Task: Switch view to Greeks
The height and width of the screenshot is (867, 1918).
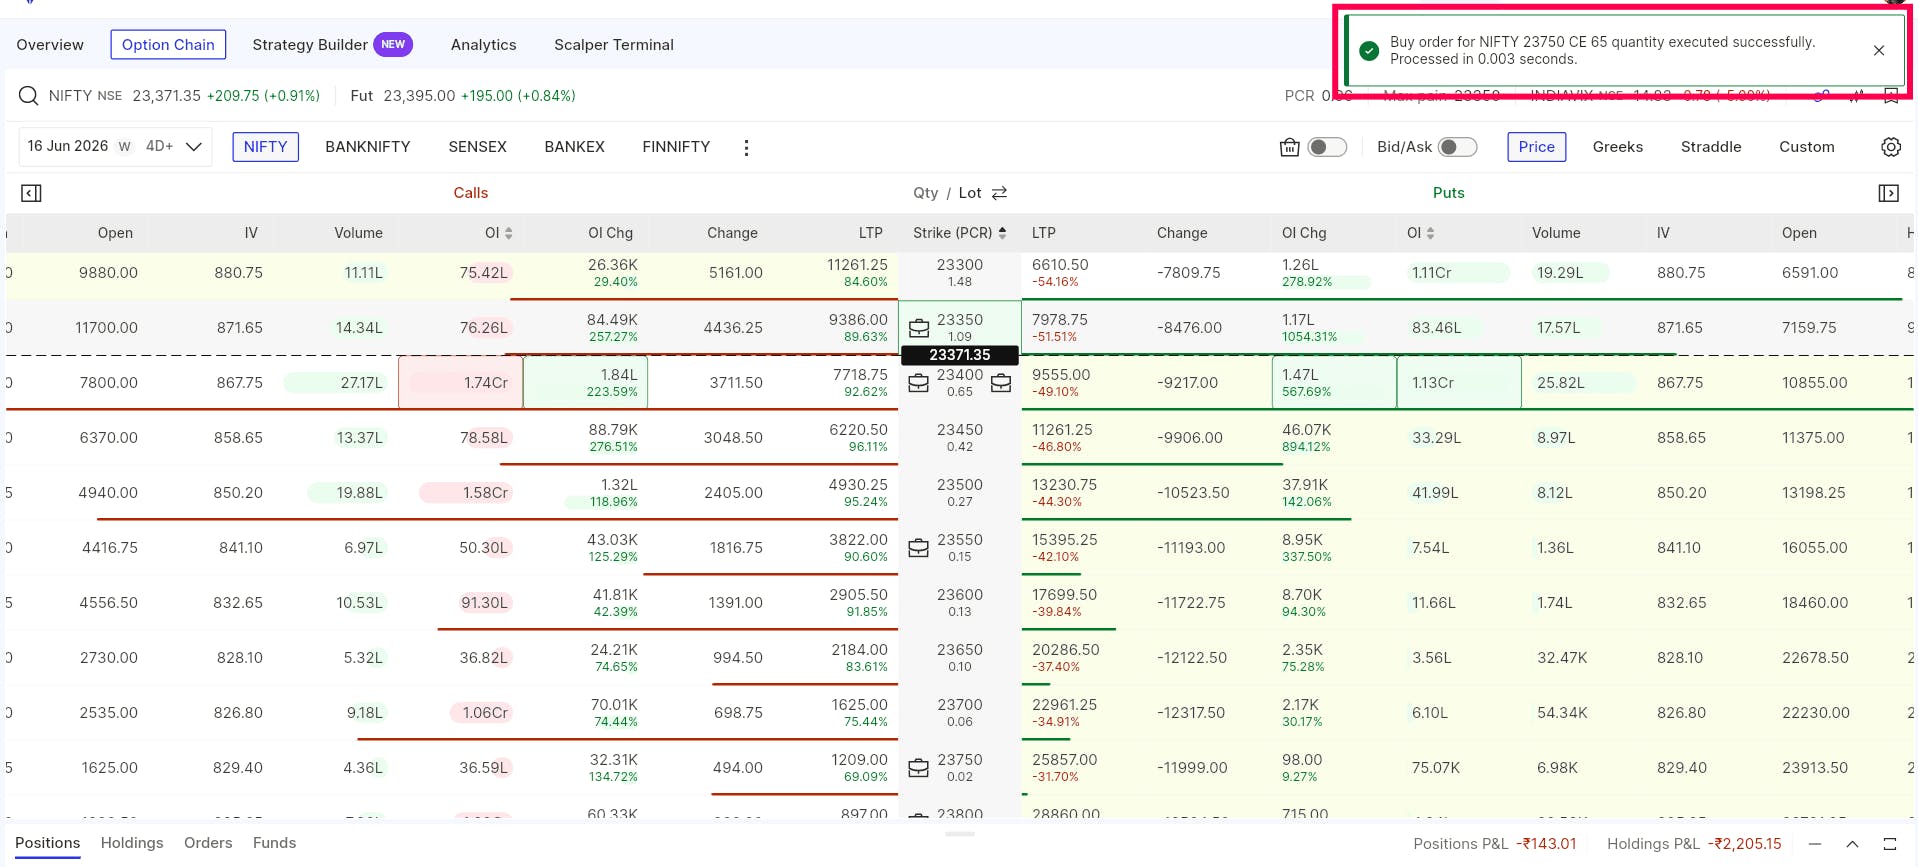Action: [1617, 147]
